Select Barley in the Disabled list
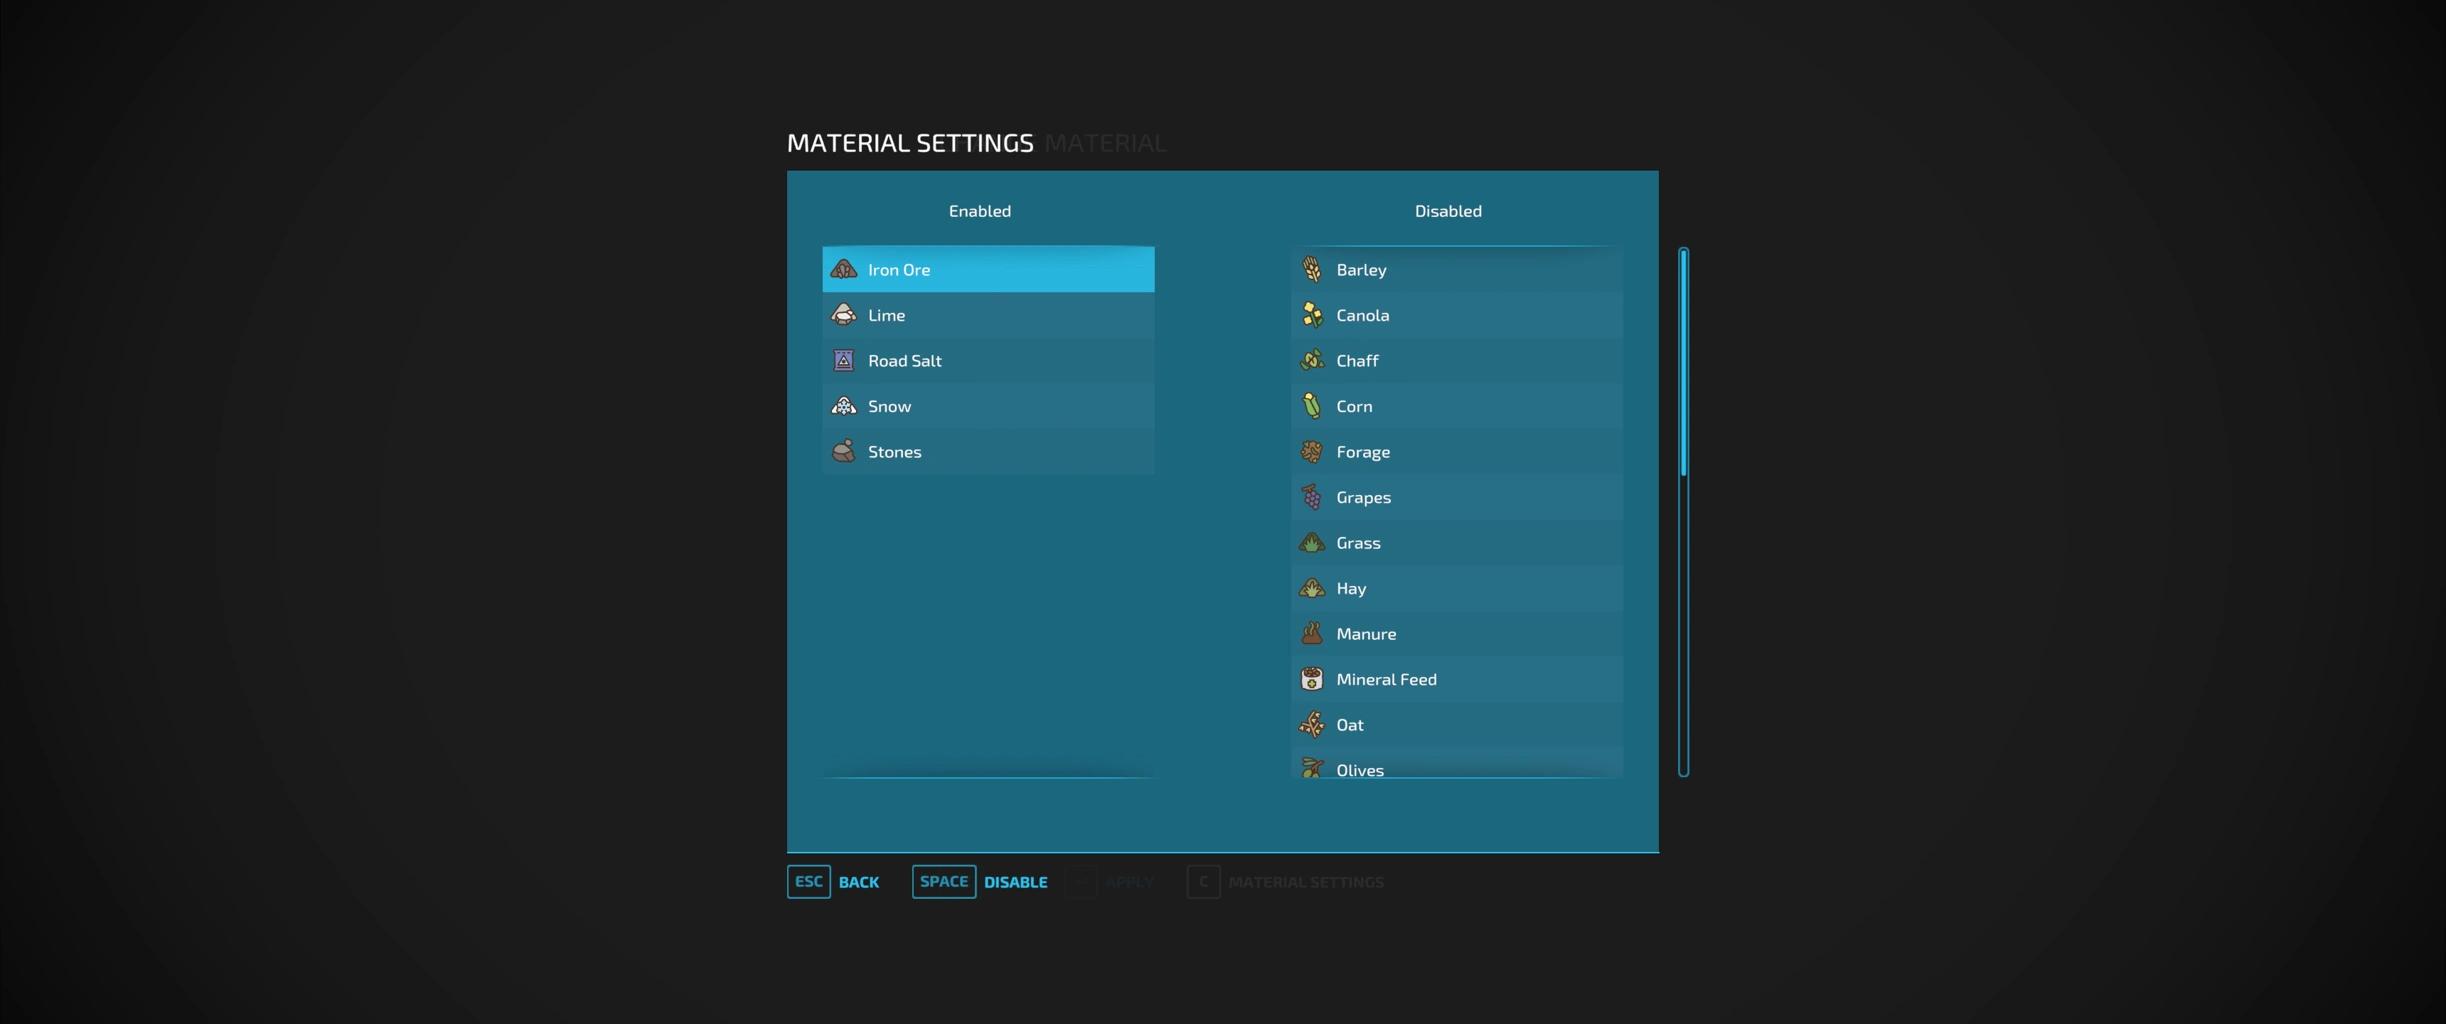This screenshot has height=1024, width=2446. [1457, 269]
